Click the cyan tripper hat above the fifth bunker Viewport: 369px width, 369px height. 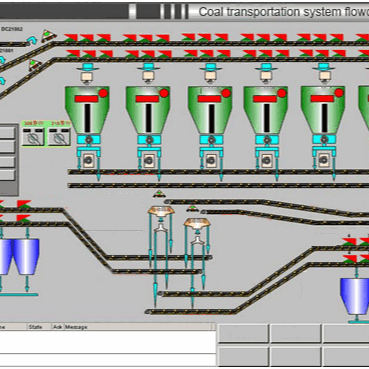pos(323,67)
